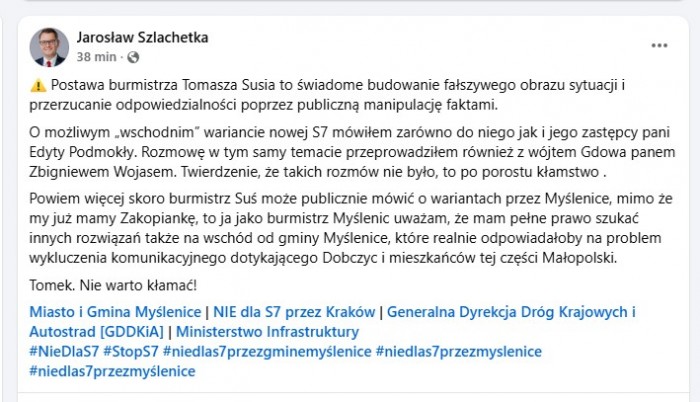Click the #NieDlaS7 hashtag
Viewport: 700px width, 402px height.
(x=64, y=352)
